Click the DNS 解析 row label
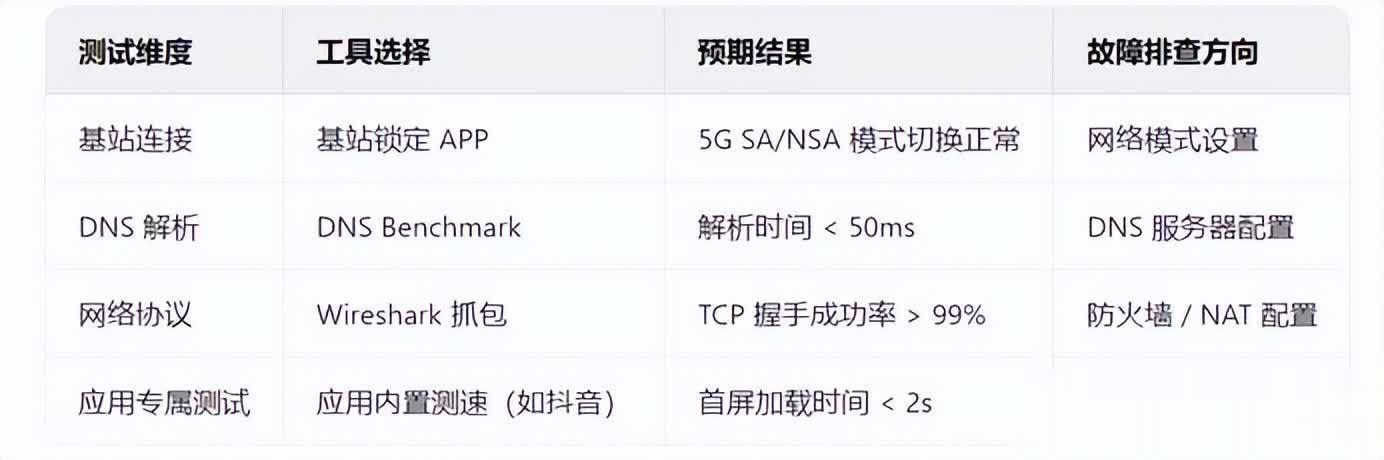1384x460 pixels. pos(139,228)
